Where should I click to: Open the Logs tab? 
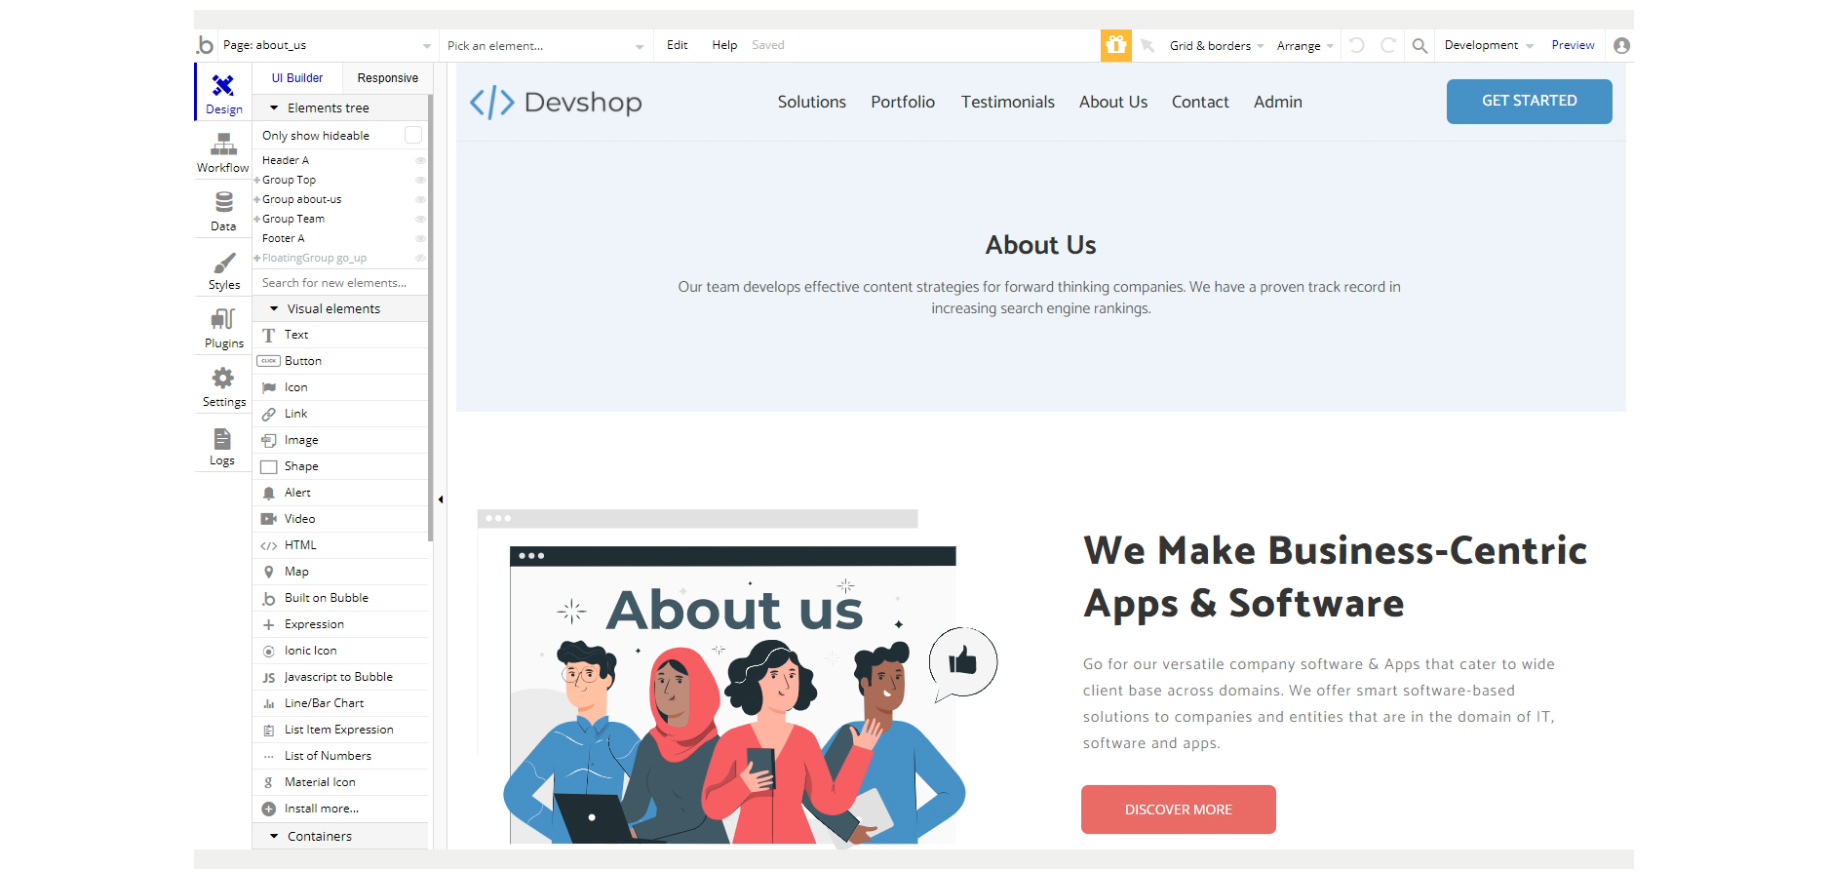point(223,446)
